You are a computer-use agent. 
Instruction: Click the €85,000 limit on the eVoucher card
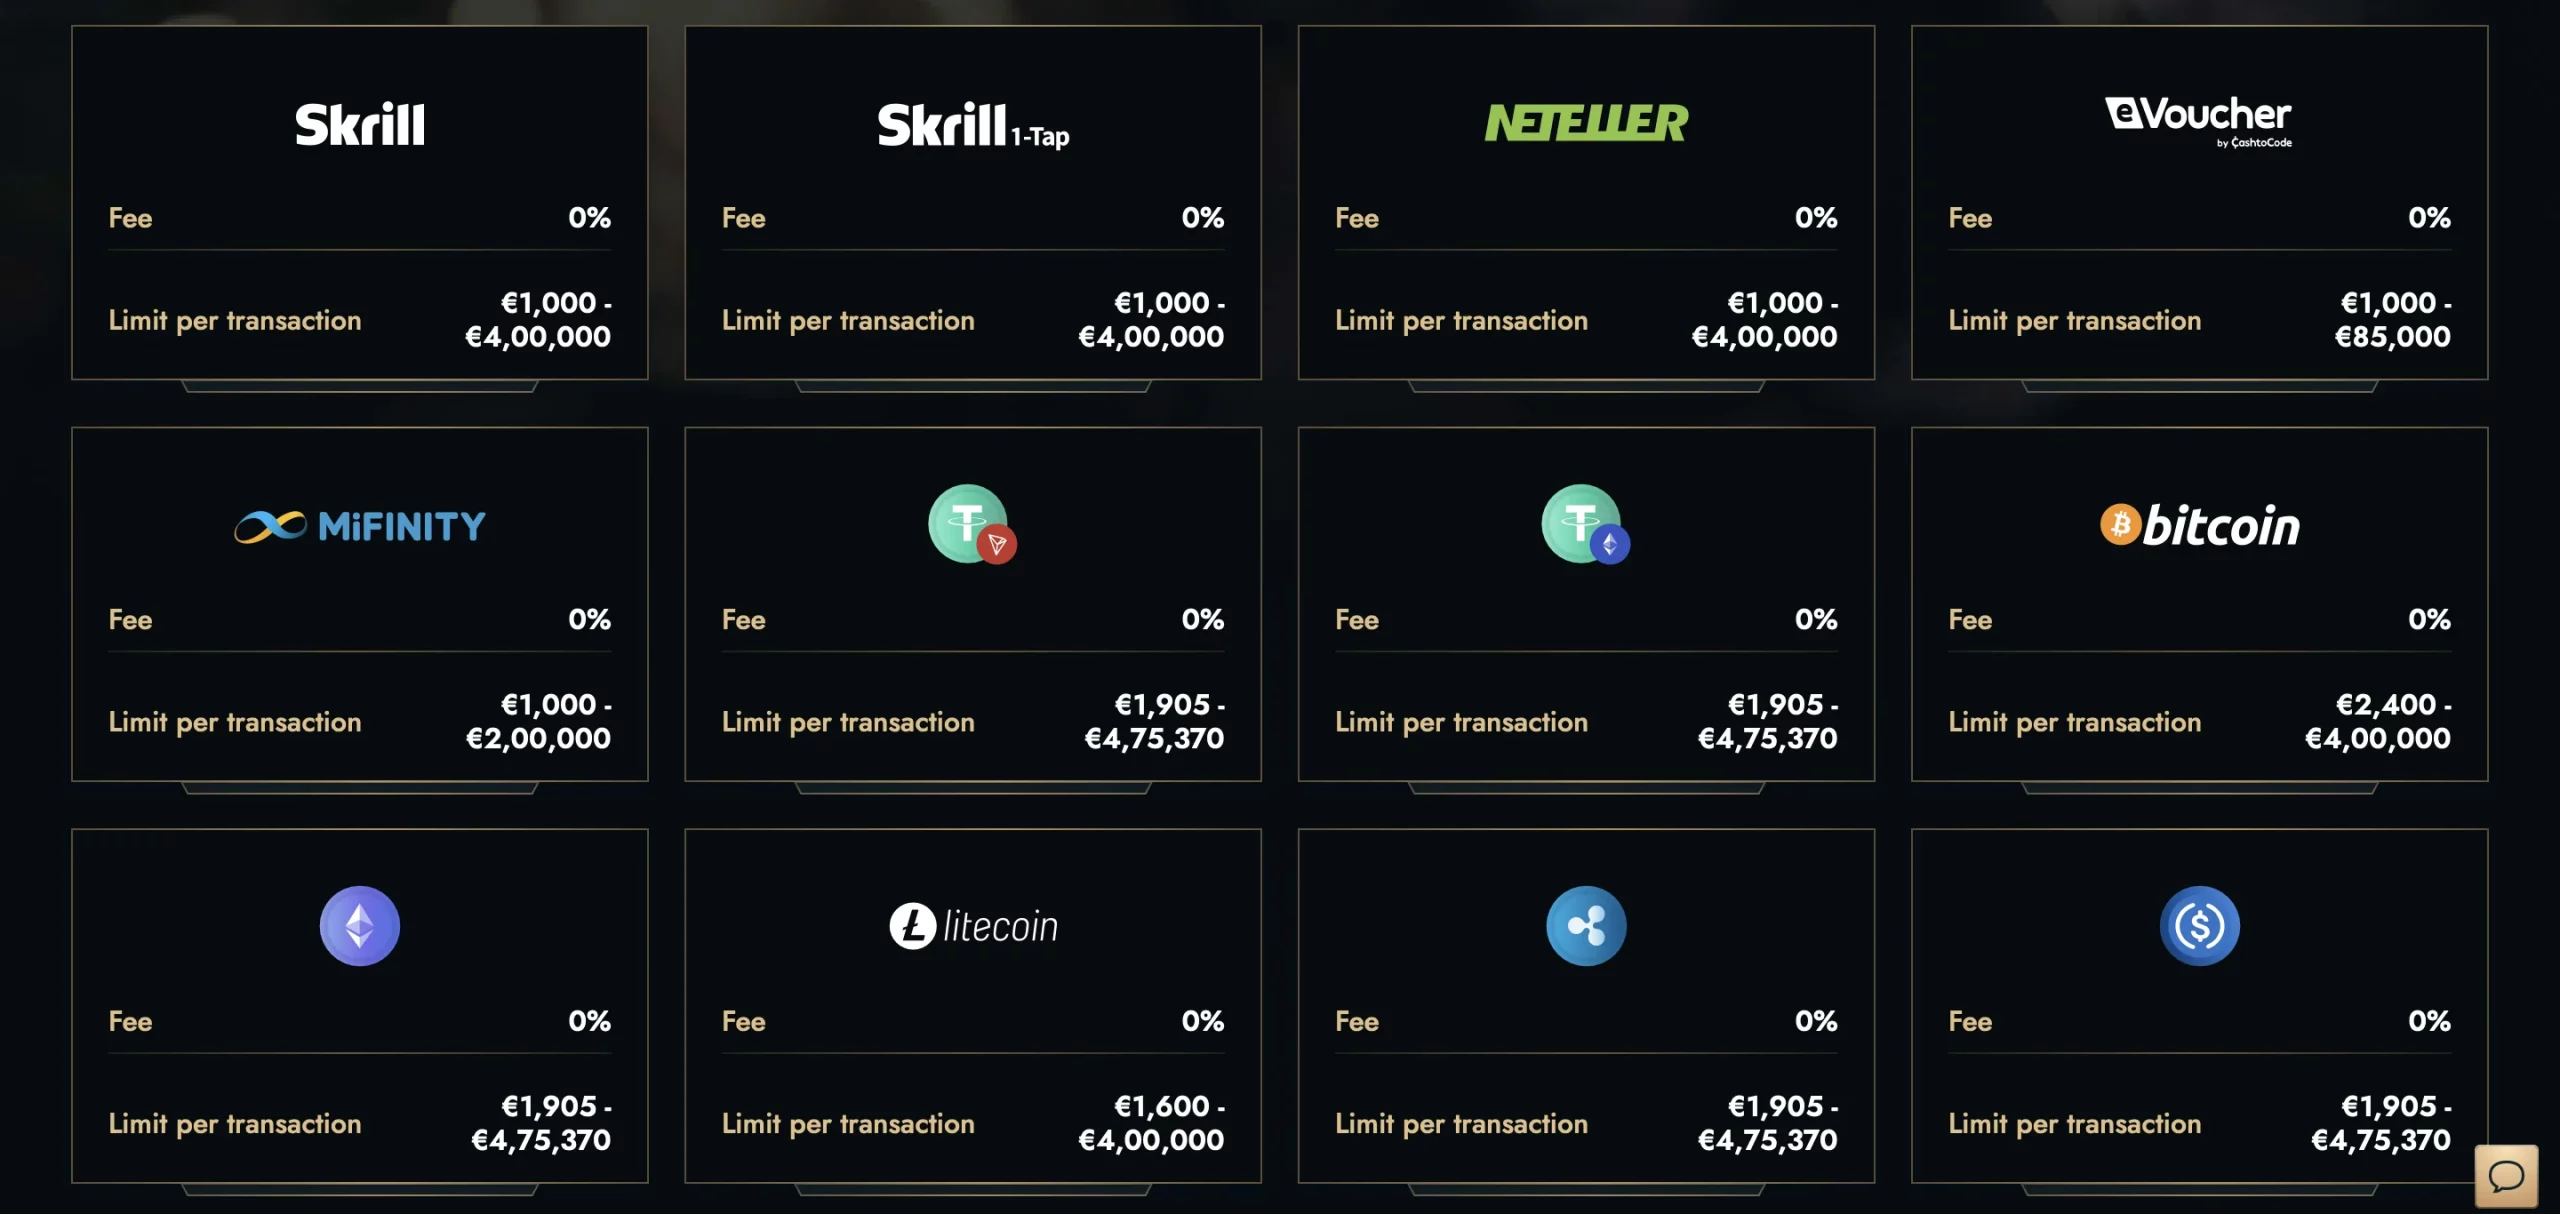coord(2392,337)
